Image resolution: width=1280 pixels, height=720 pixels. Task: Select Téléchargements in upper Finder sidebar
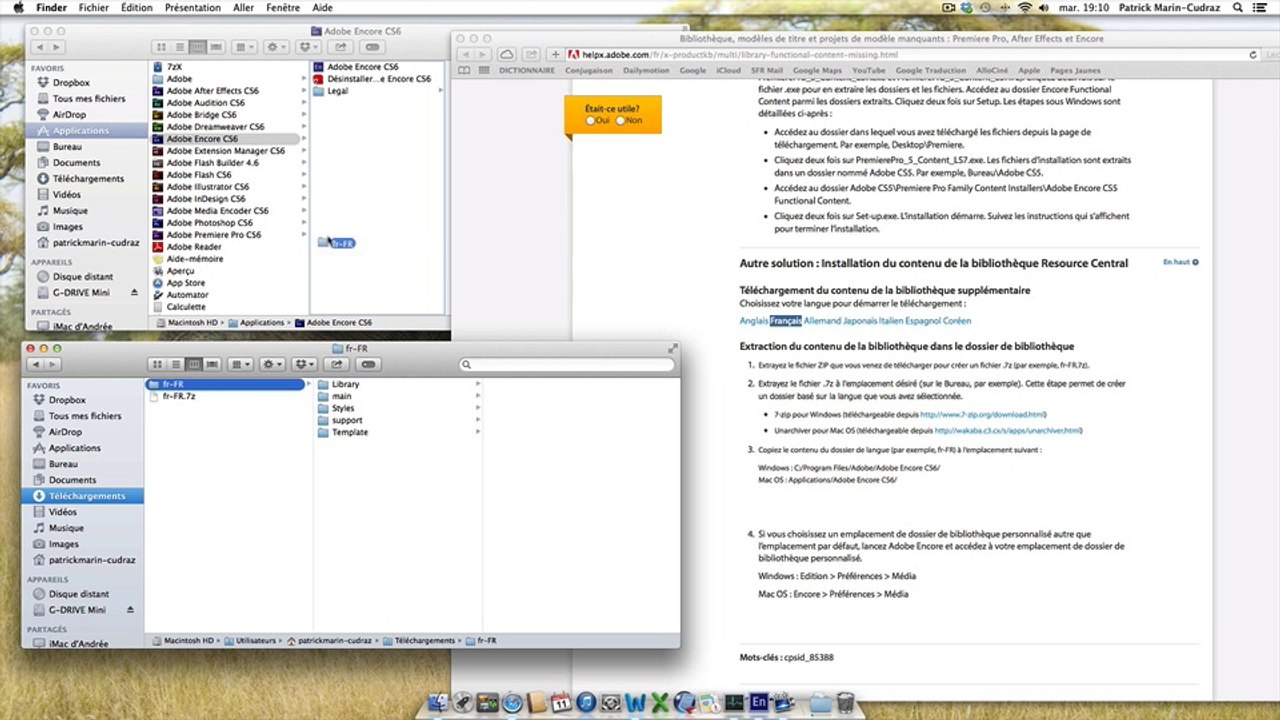(88, 179)
